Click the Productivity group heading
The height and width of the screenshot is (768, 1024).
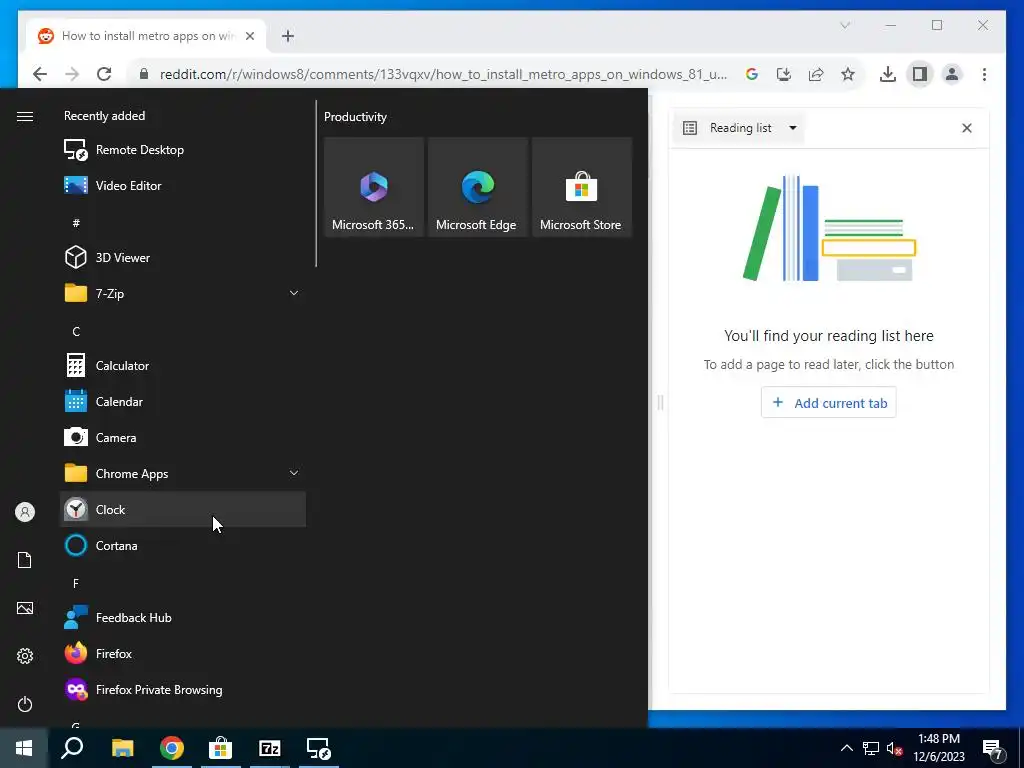click(x=355, y=117)
